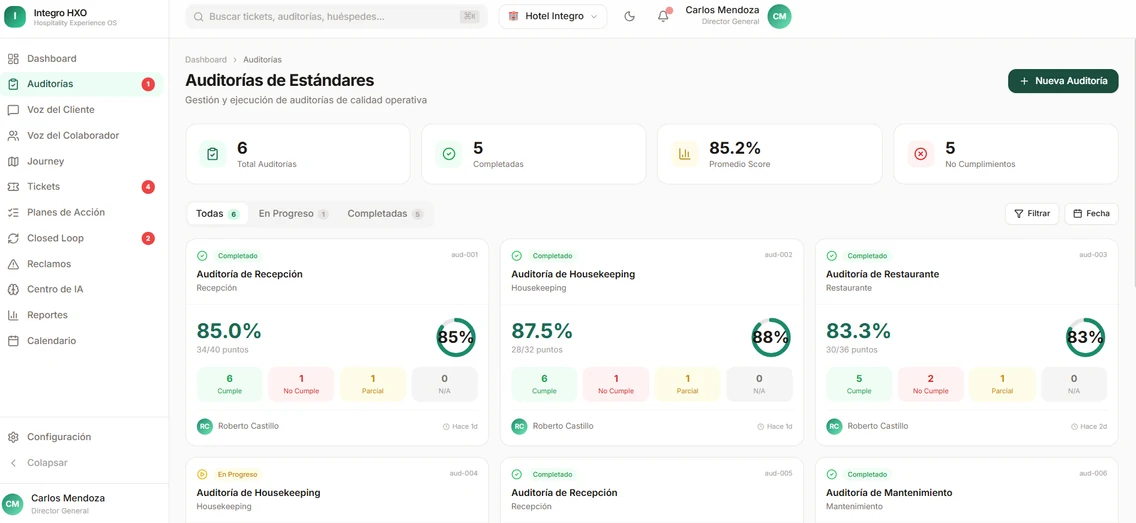Click the CM avatar in top bar
This screenshot has height=523, width=1136.
(780, 16)
